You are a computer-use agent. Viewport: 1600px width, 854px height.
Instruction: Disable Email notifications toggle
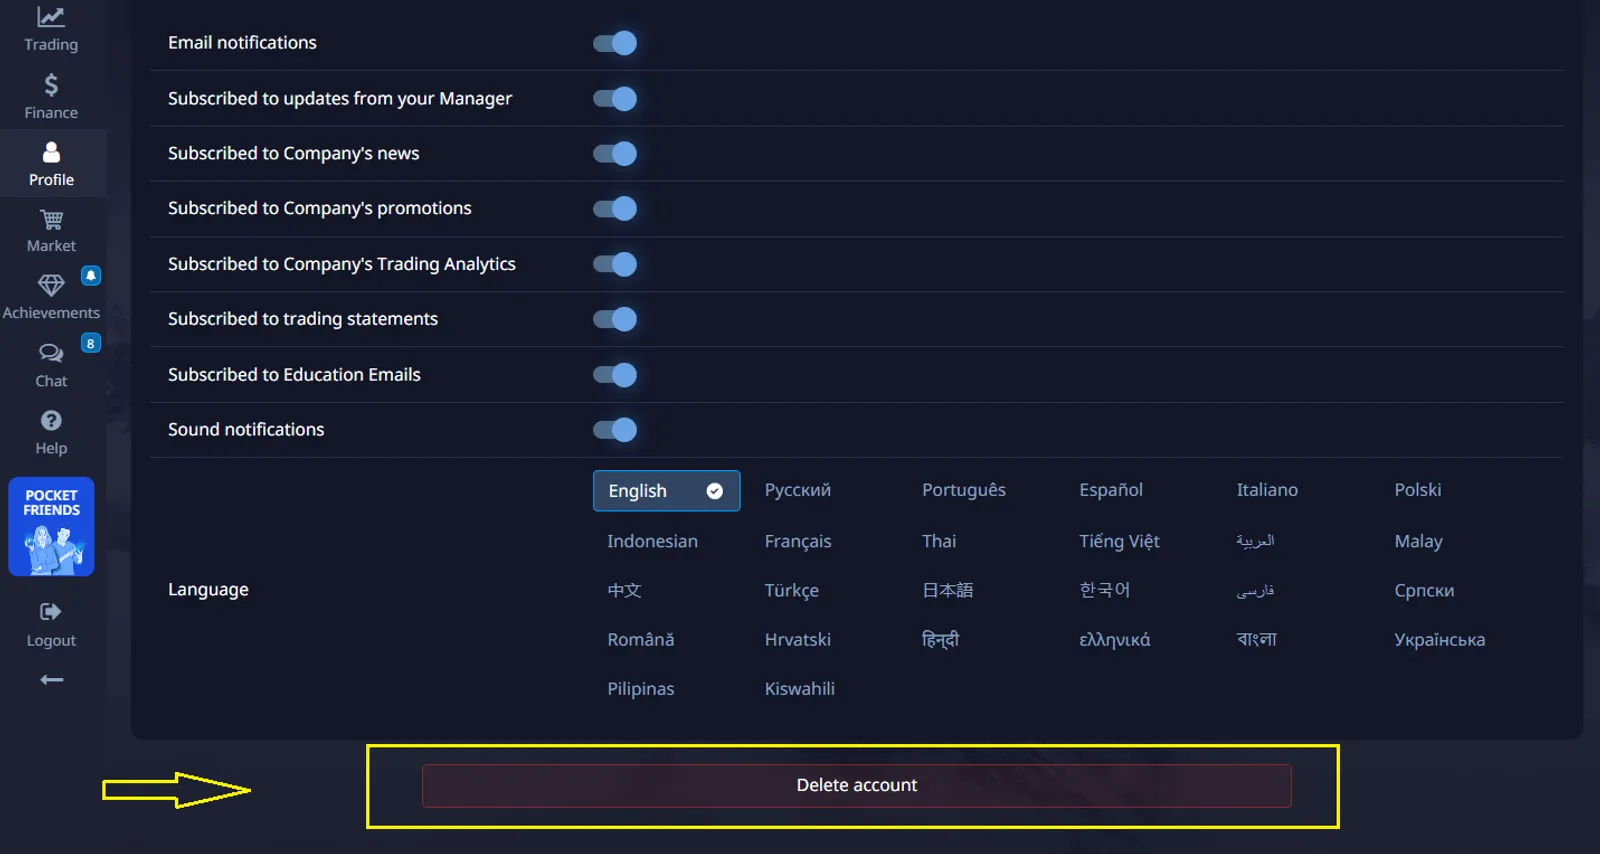click(x=615, y=43)
